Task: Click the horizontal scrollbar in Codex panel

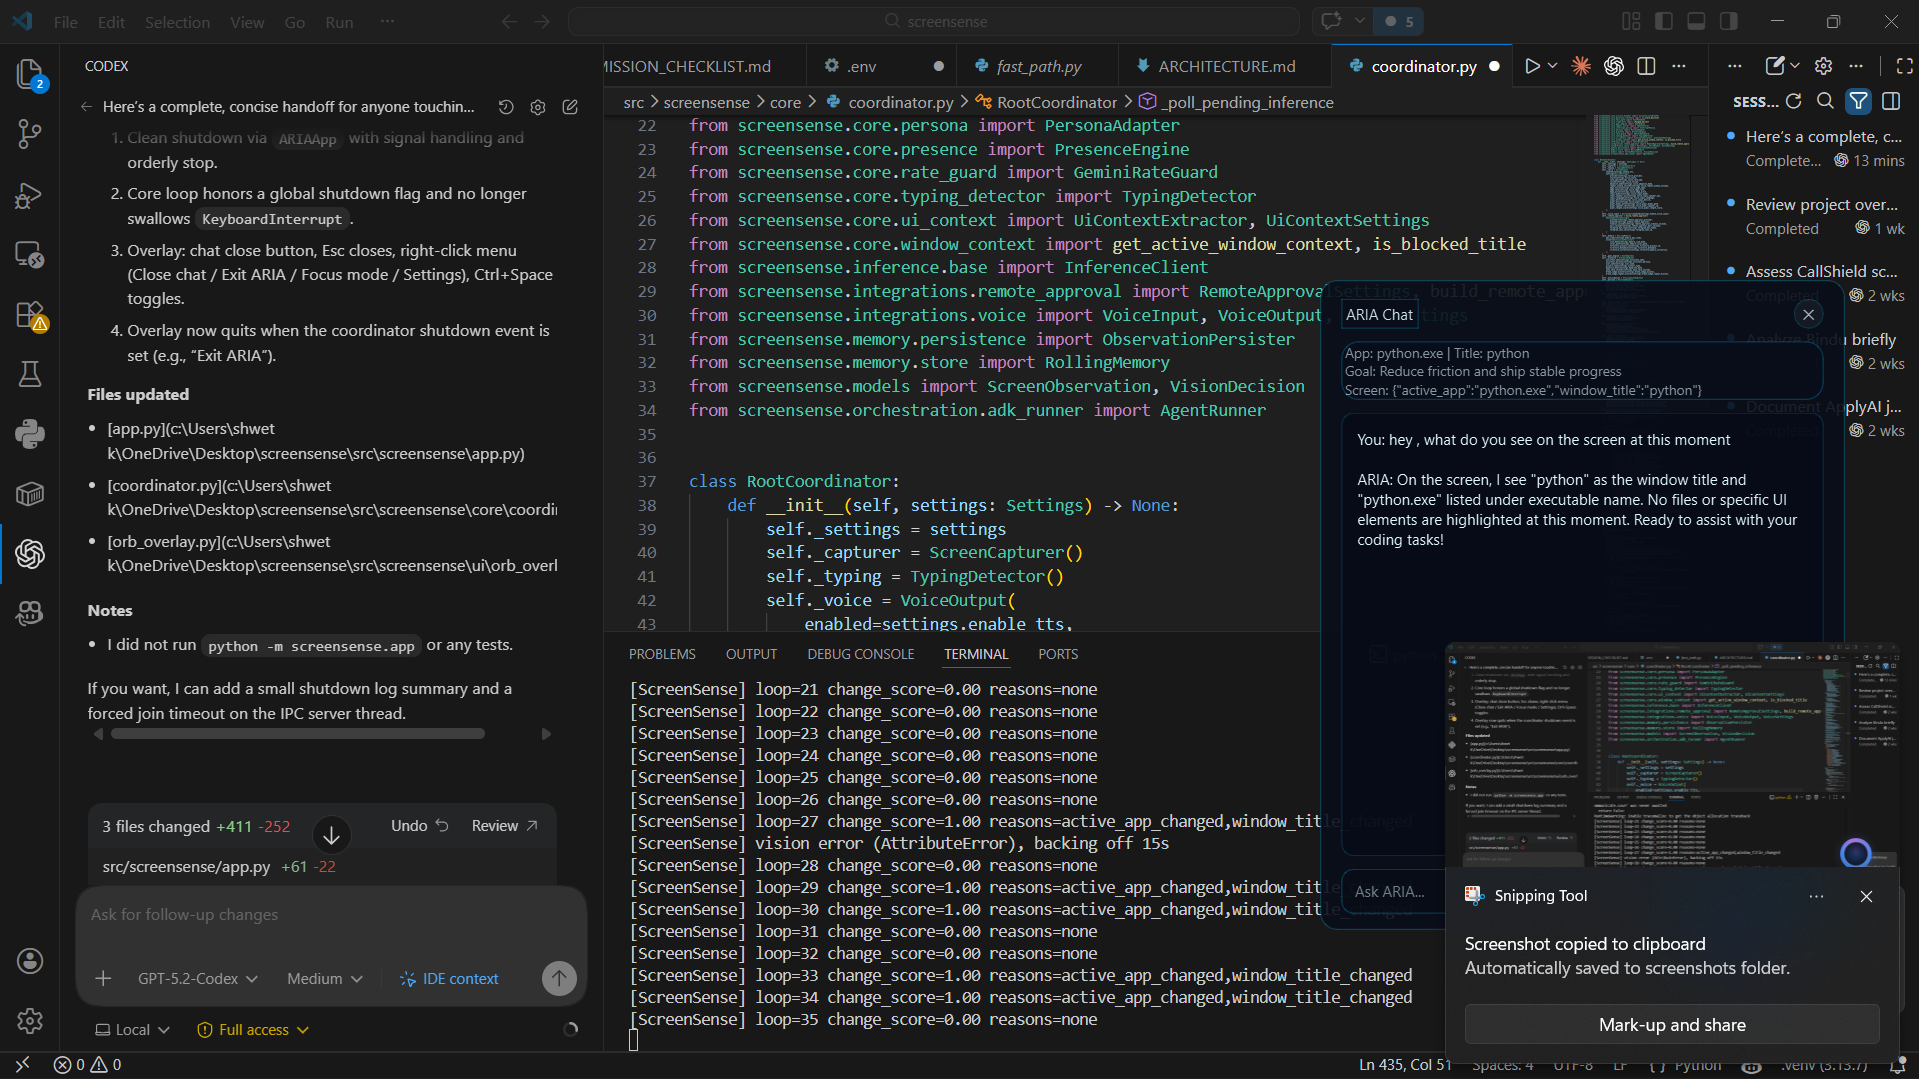Action: pos(298,734)
